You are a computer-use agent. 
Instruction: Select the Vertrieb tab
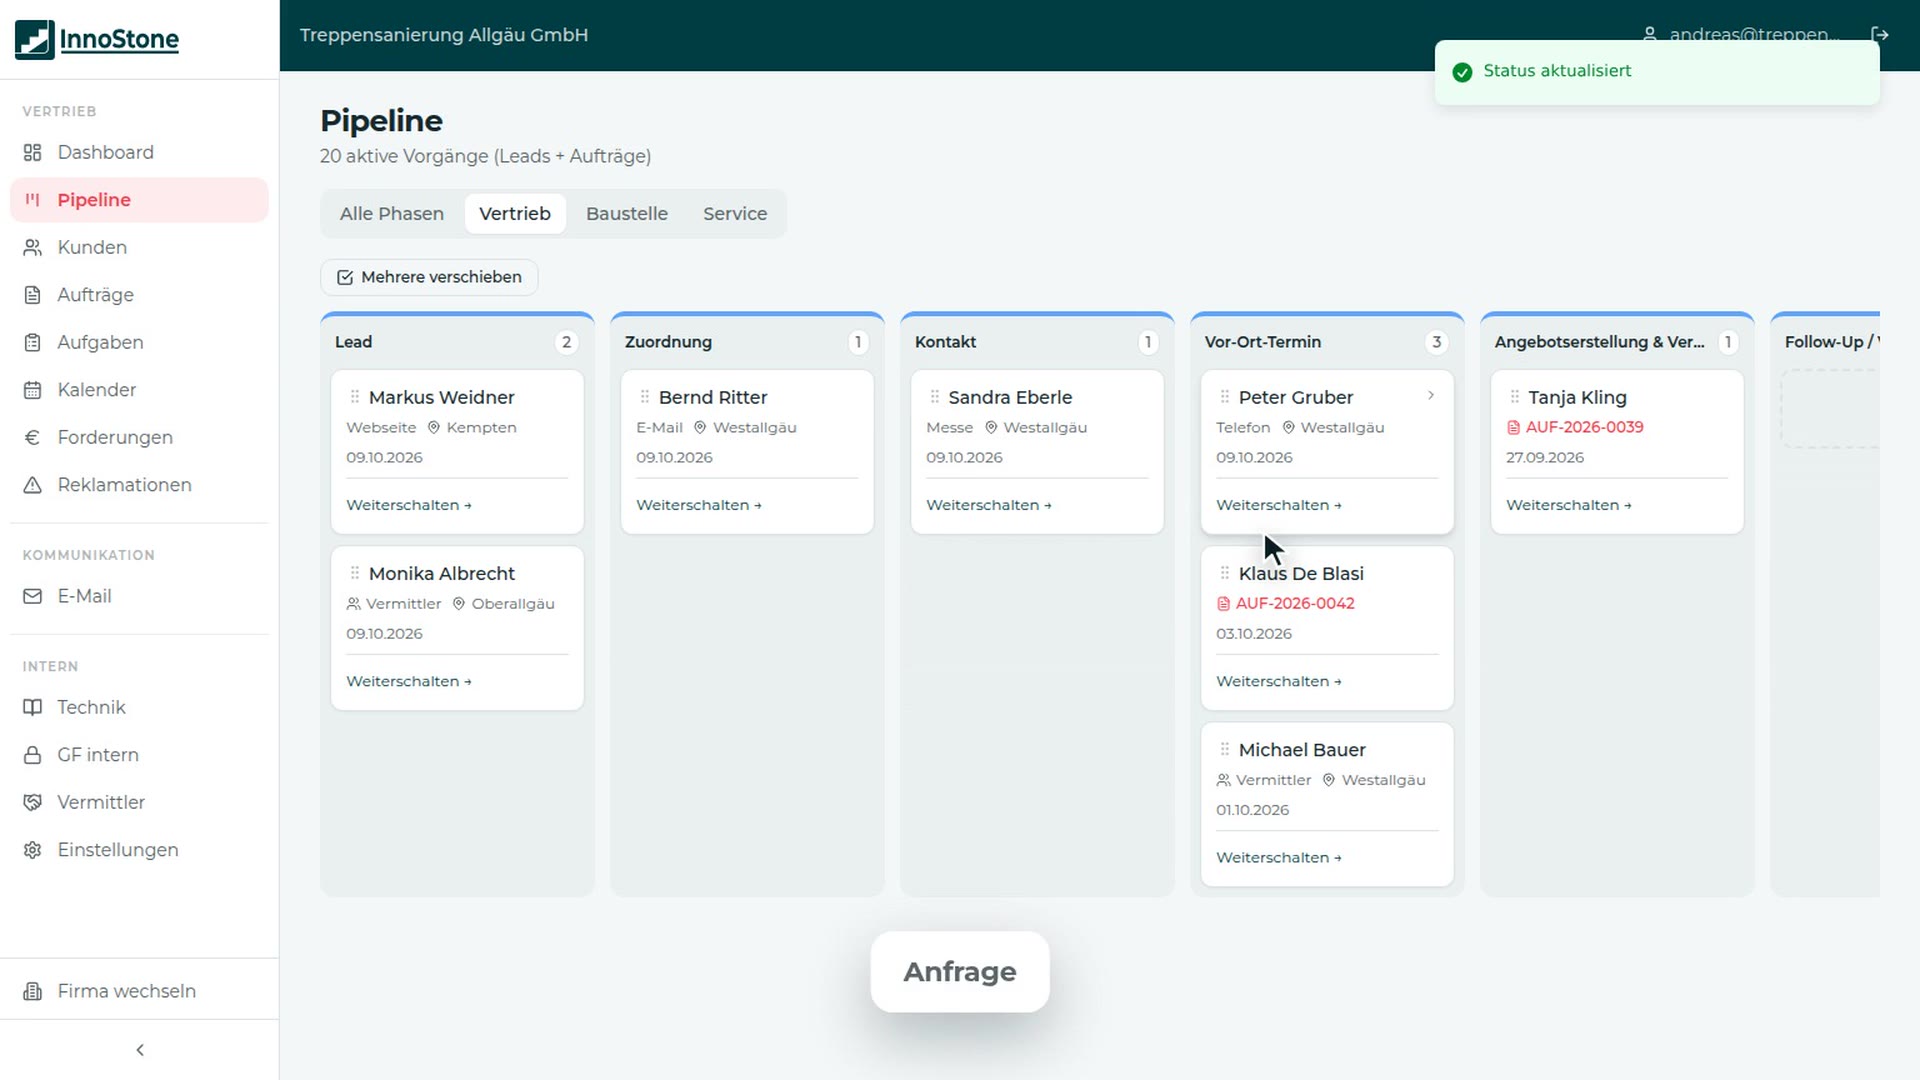click(x=515, y=214)
